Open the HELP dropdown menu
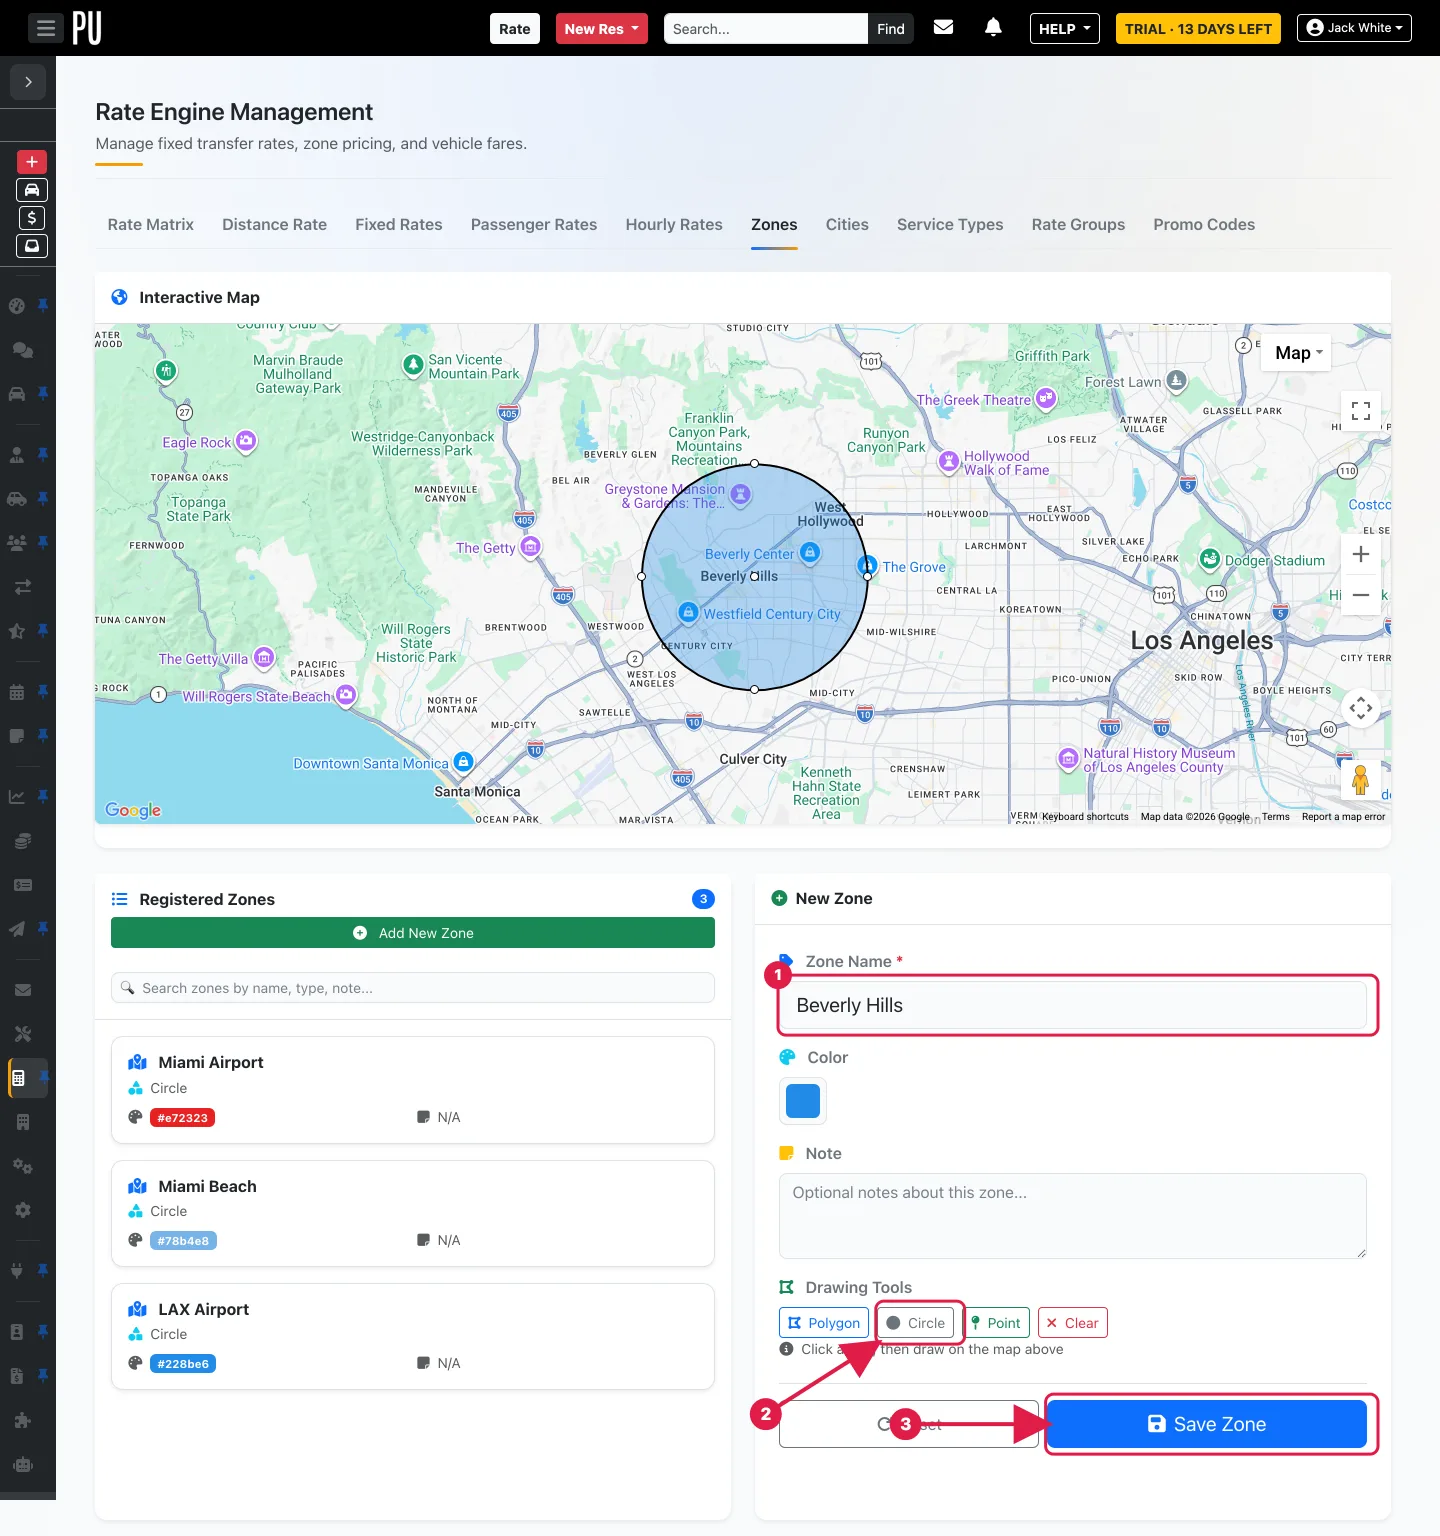Image resolution: width=1440 pixels, height=1536 pixels. click(1064, 28)
